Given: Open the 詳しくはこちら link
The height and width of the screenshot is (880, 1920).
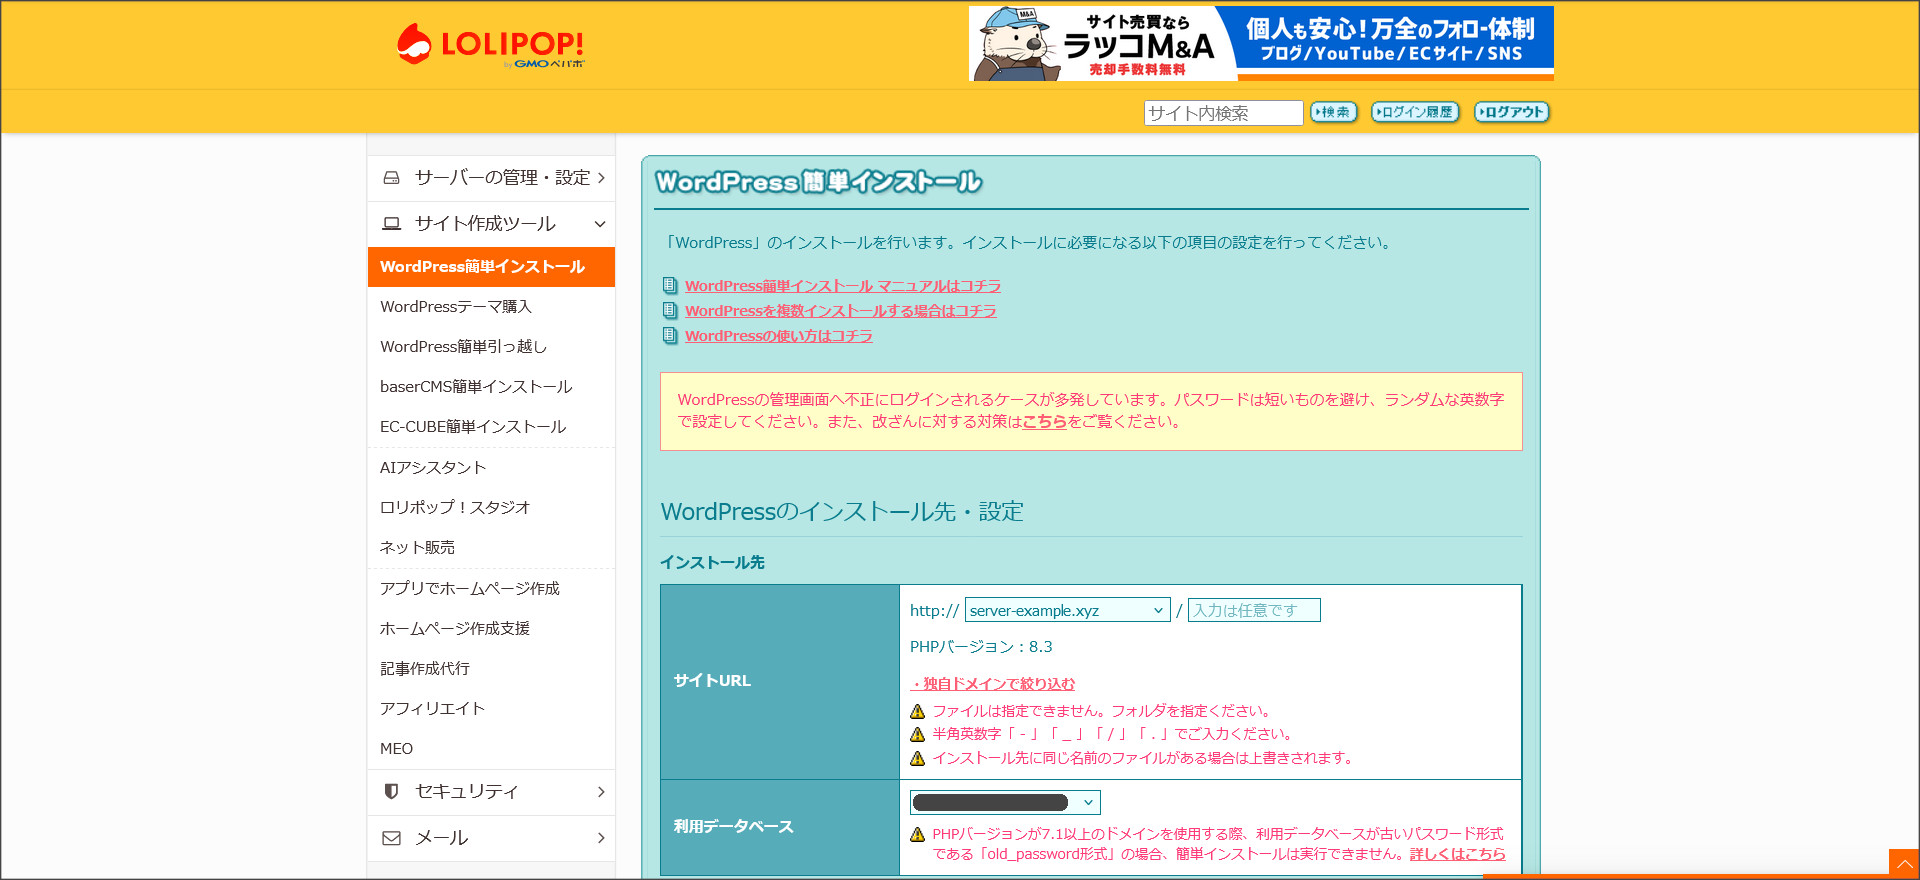Looking at the screenshot, I should (1458, 854).
